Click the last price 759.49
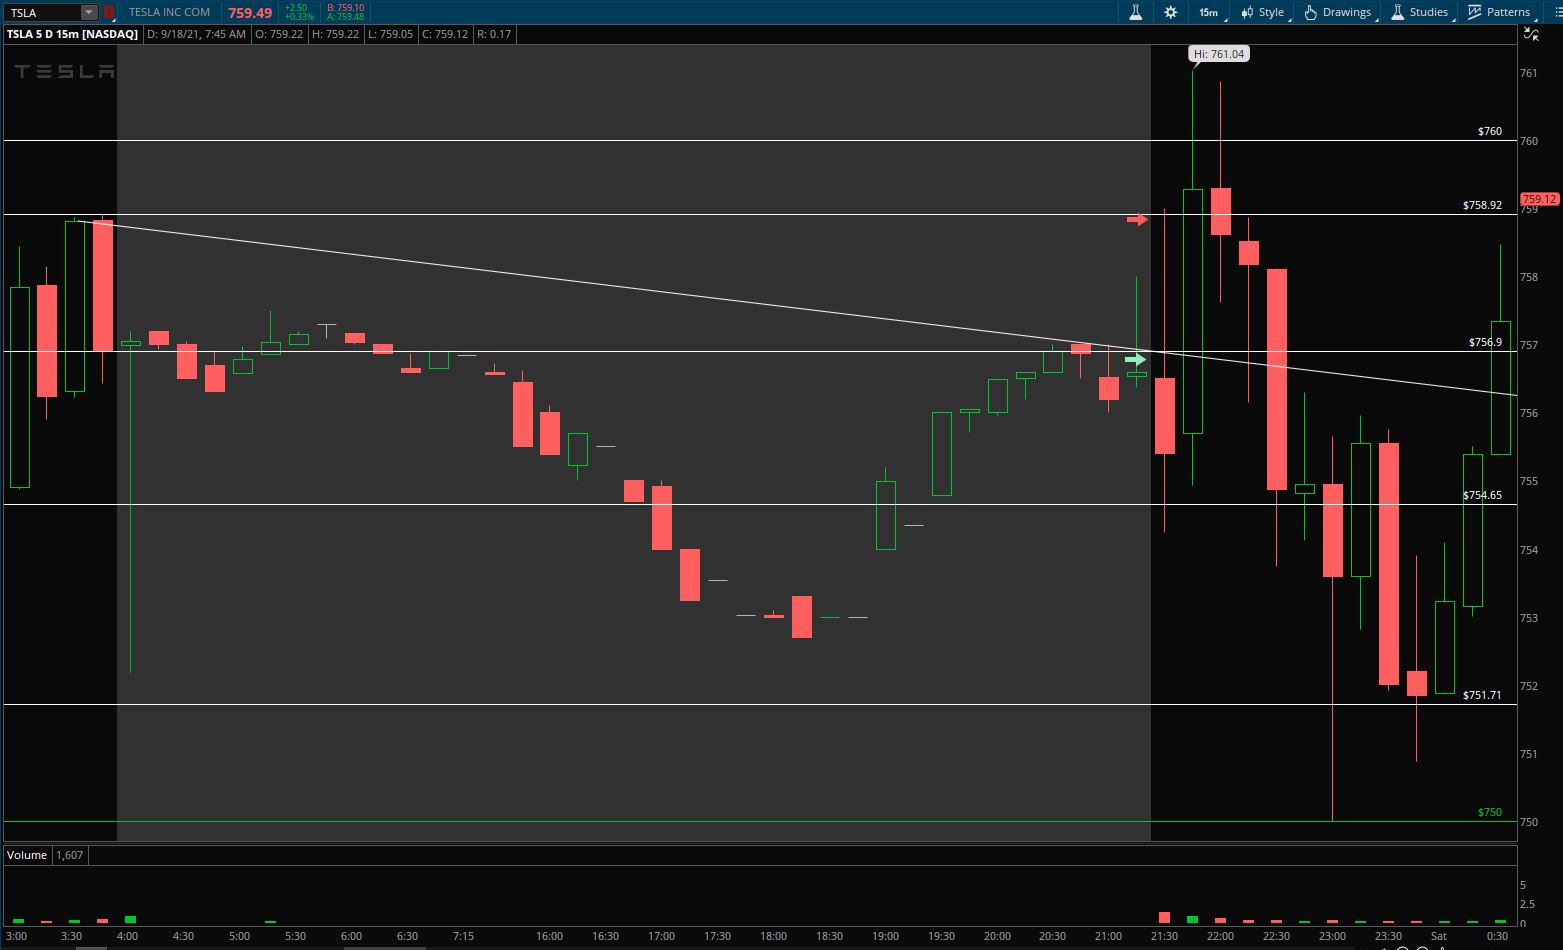Image resolution: width=1563 pixels, height=950 pixels. [x=250, y=13]
